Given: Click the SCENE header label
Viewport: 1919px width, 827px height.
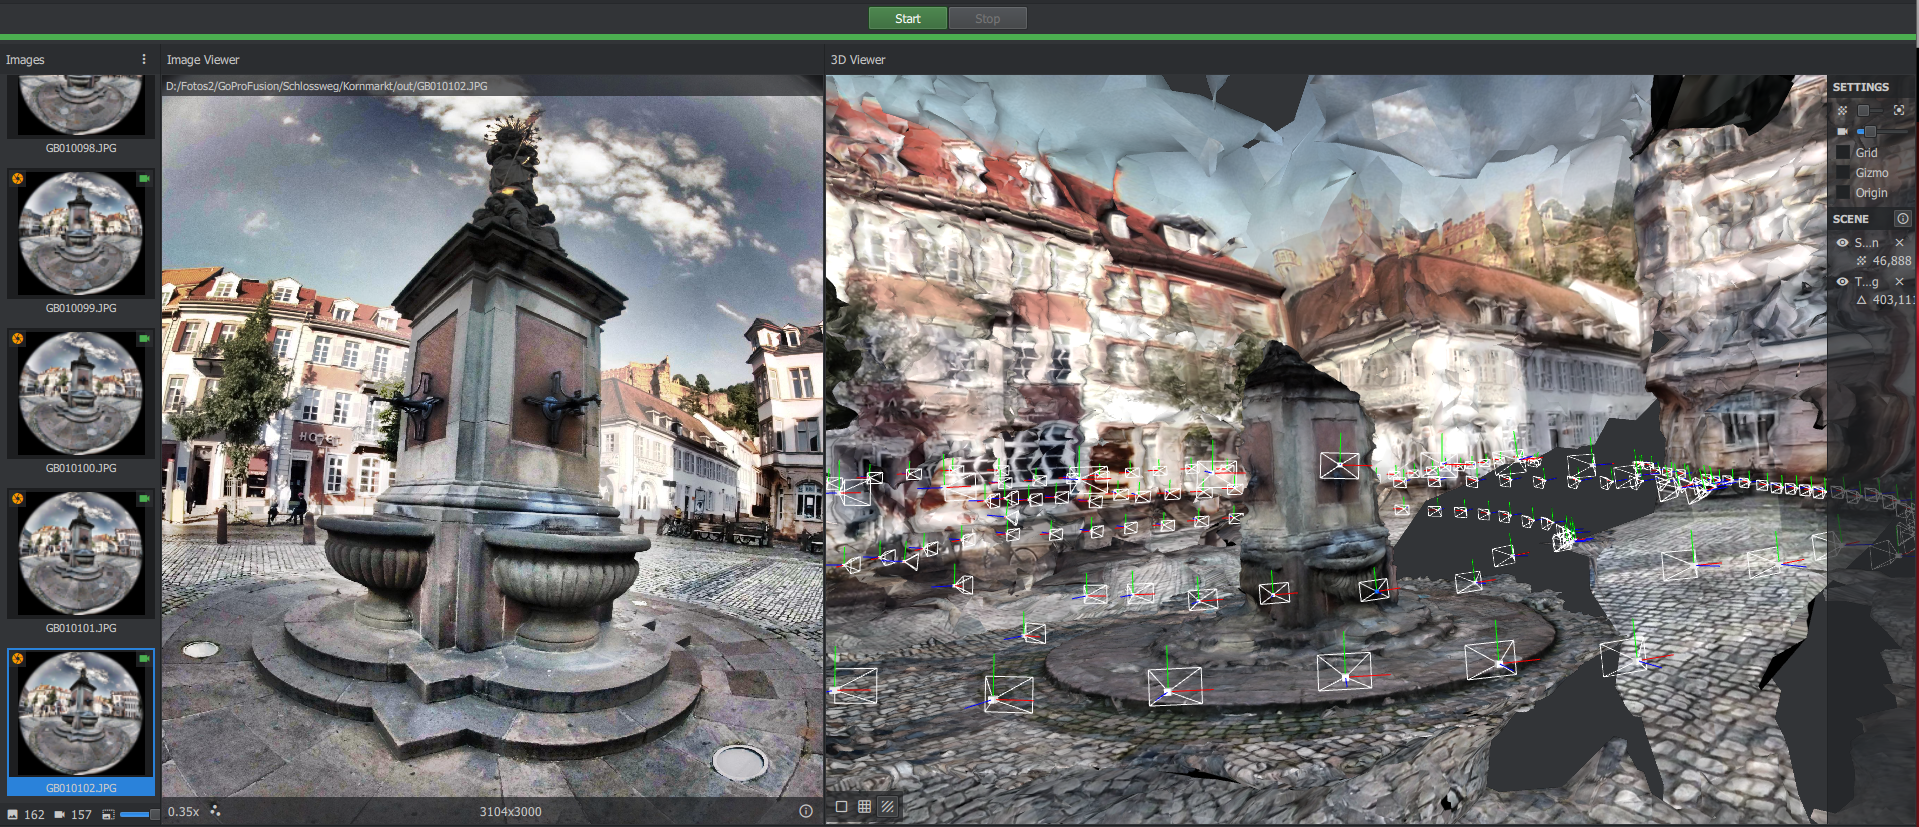Looking at the screenshot, I should (x=1851, y=218).
